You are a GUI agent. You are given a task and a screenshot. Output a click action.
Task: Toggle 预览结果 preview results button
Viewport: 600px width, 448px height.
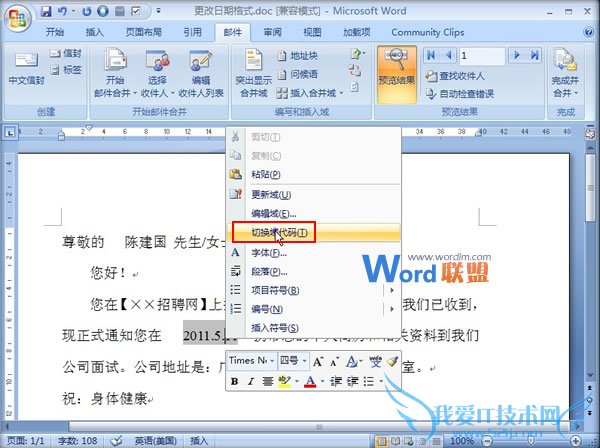[396, 75]
